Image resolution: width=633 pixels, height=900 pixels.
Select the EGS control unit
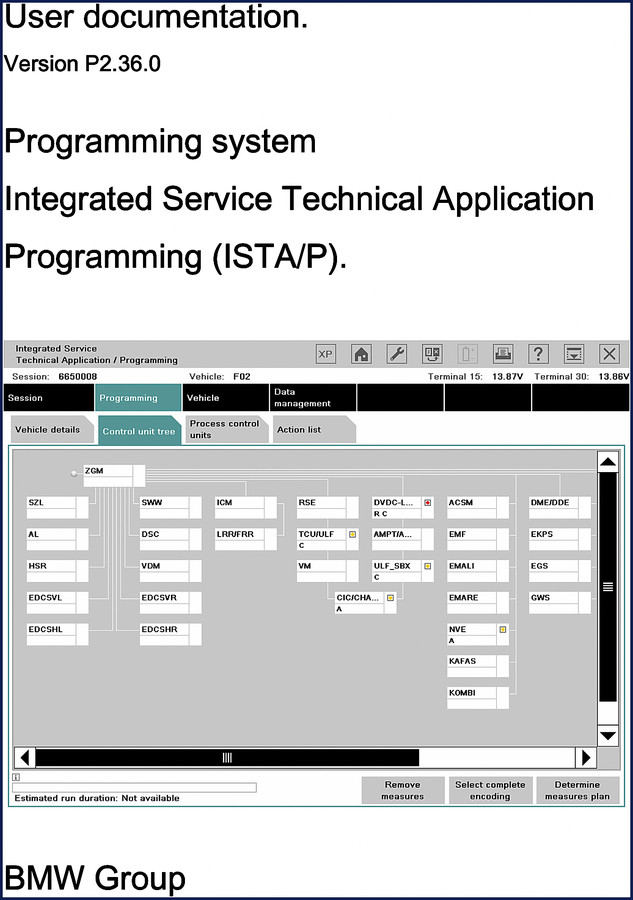coord(560,571)
